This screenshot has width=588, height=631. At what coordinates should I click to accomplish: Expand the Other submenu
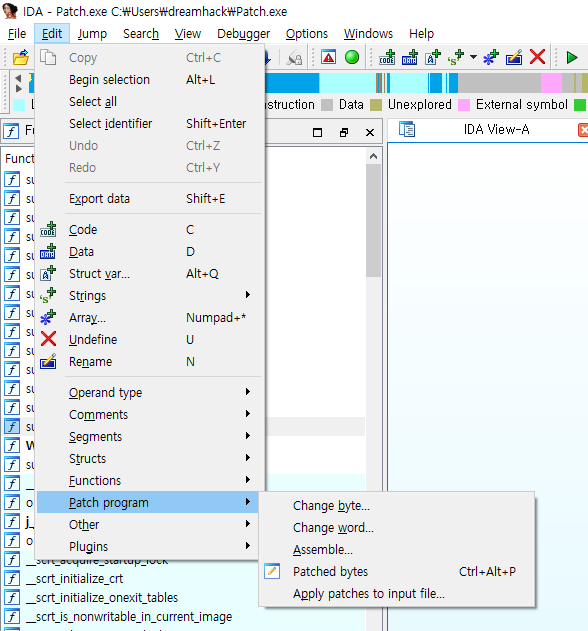click(150, 524)
